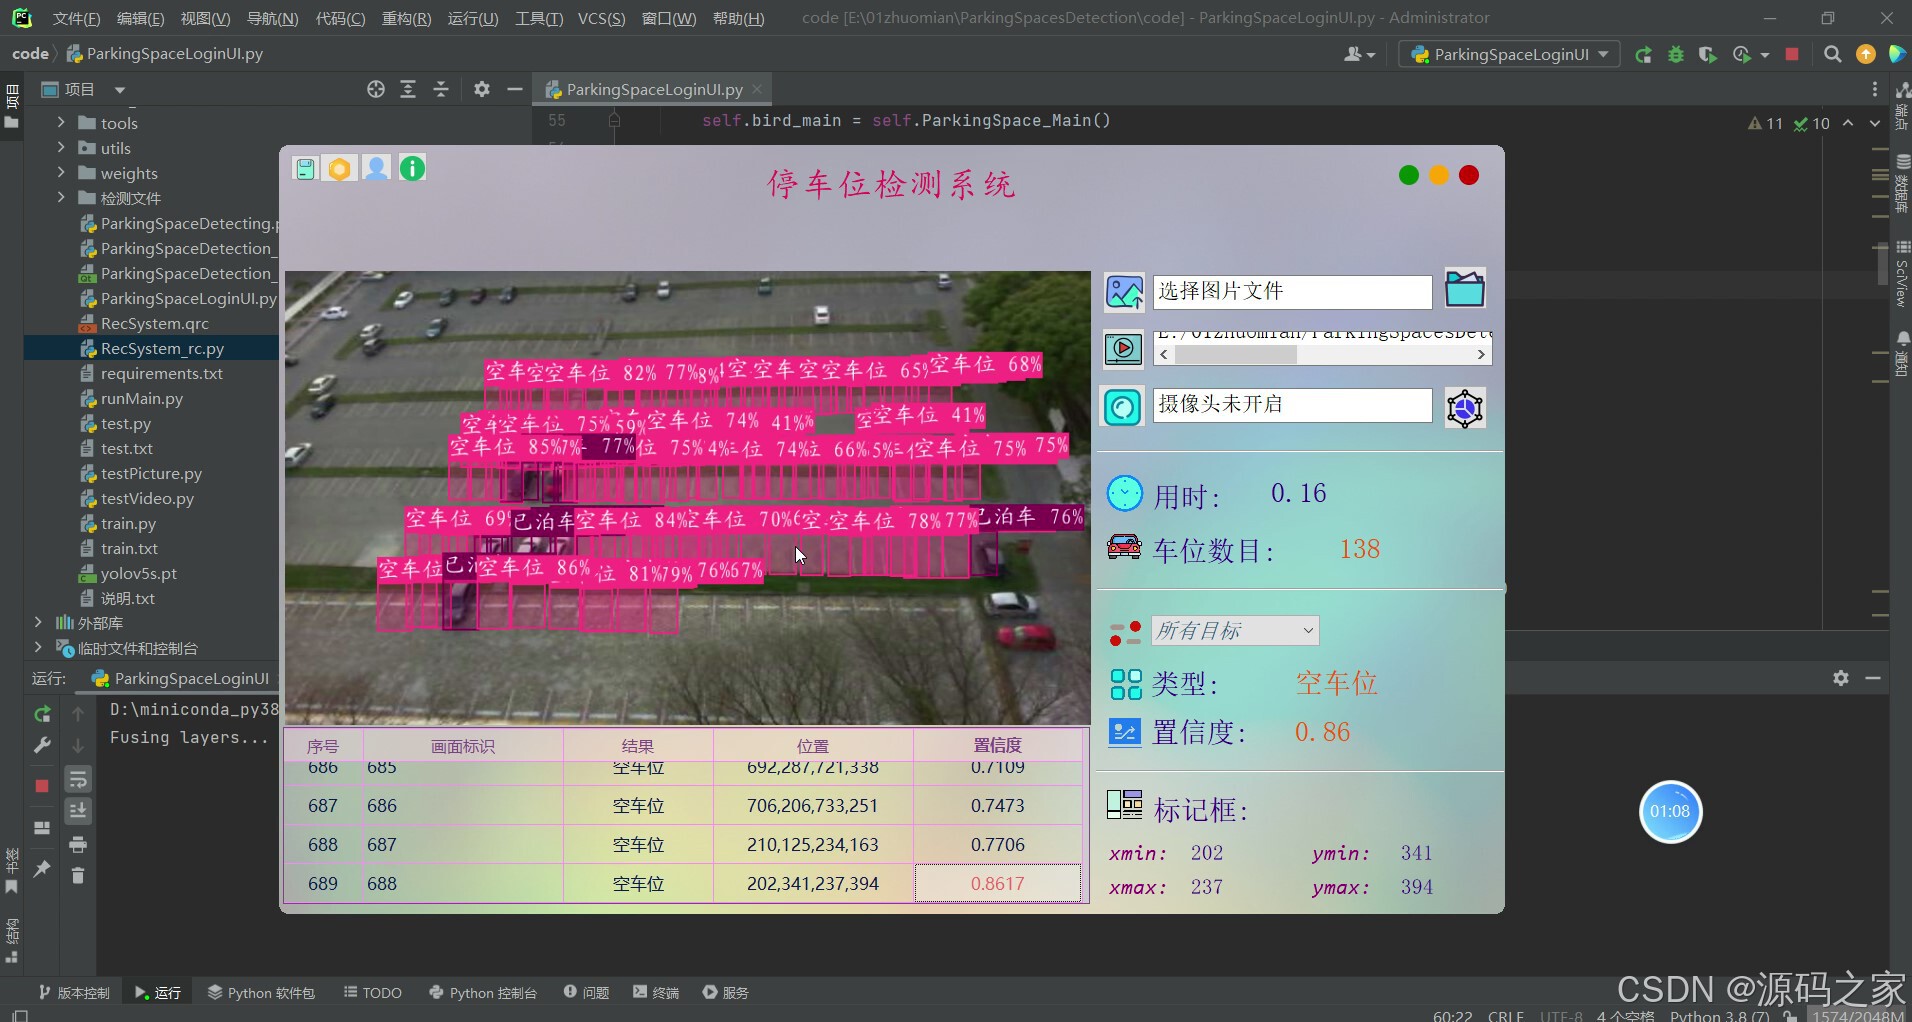
Task: Open the TODO tool window
Action: click(373, 992)
